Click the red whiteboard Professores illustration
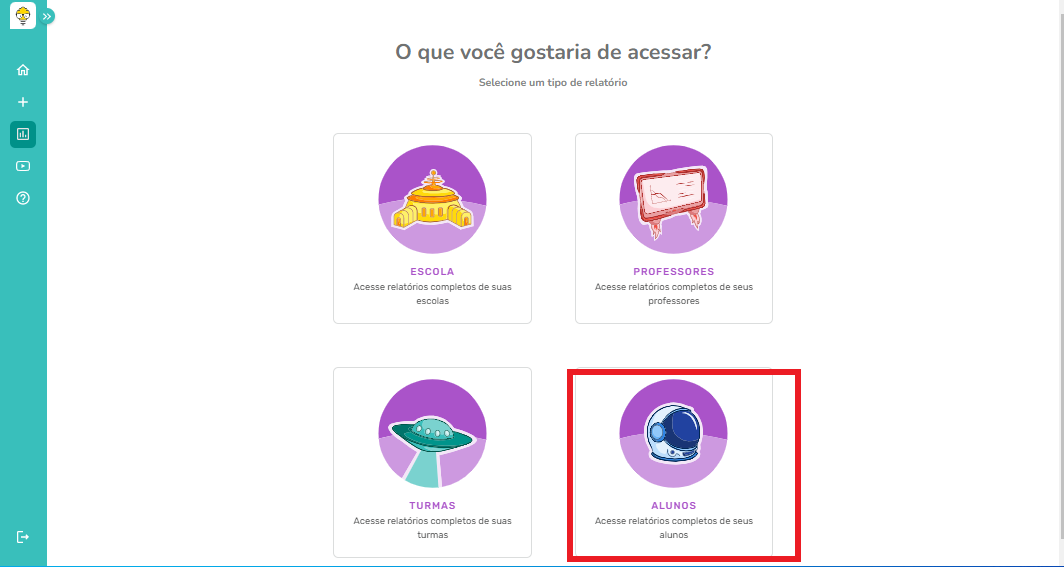Viewport: 1064px width, 567px height. 673,200
